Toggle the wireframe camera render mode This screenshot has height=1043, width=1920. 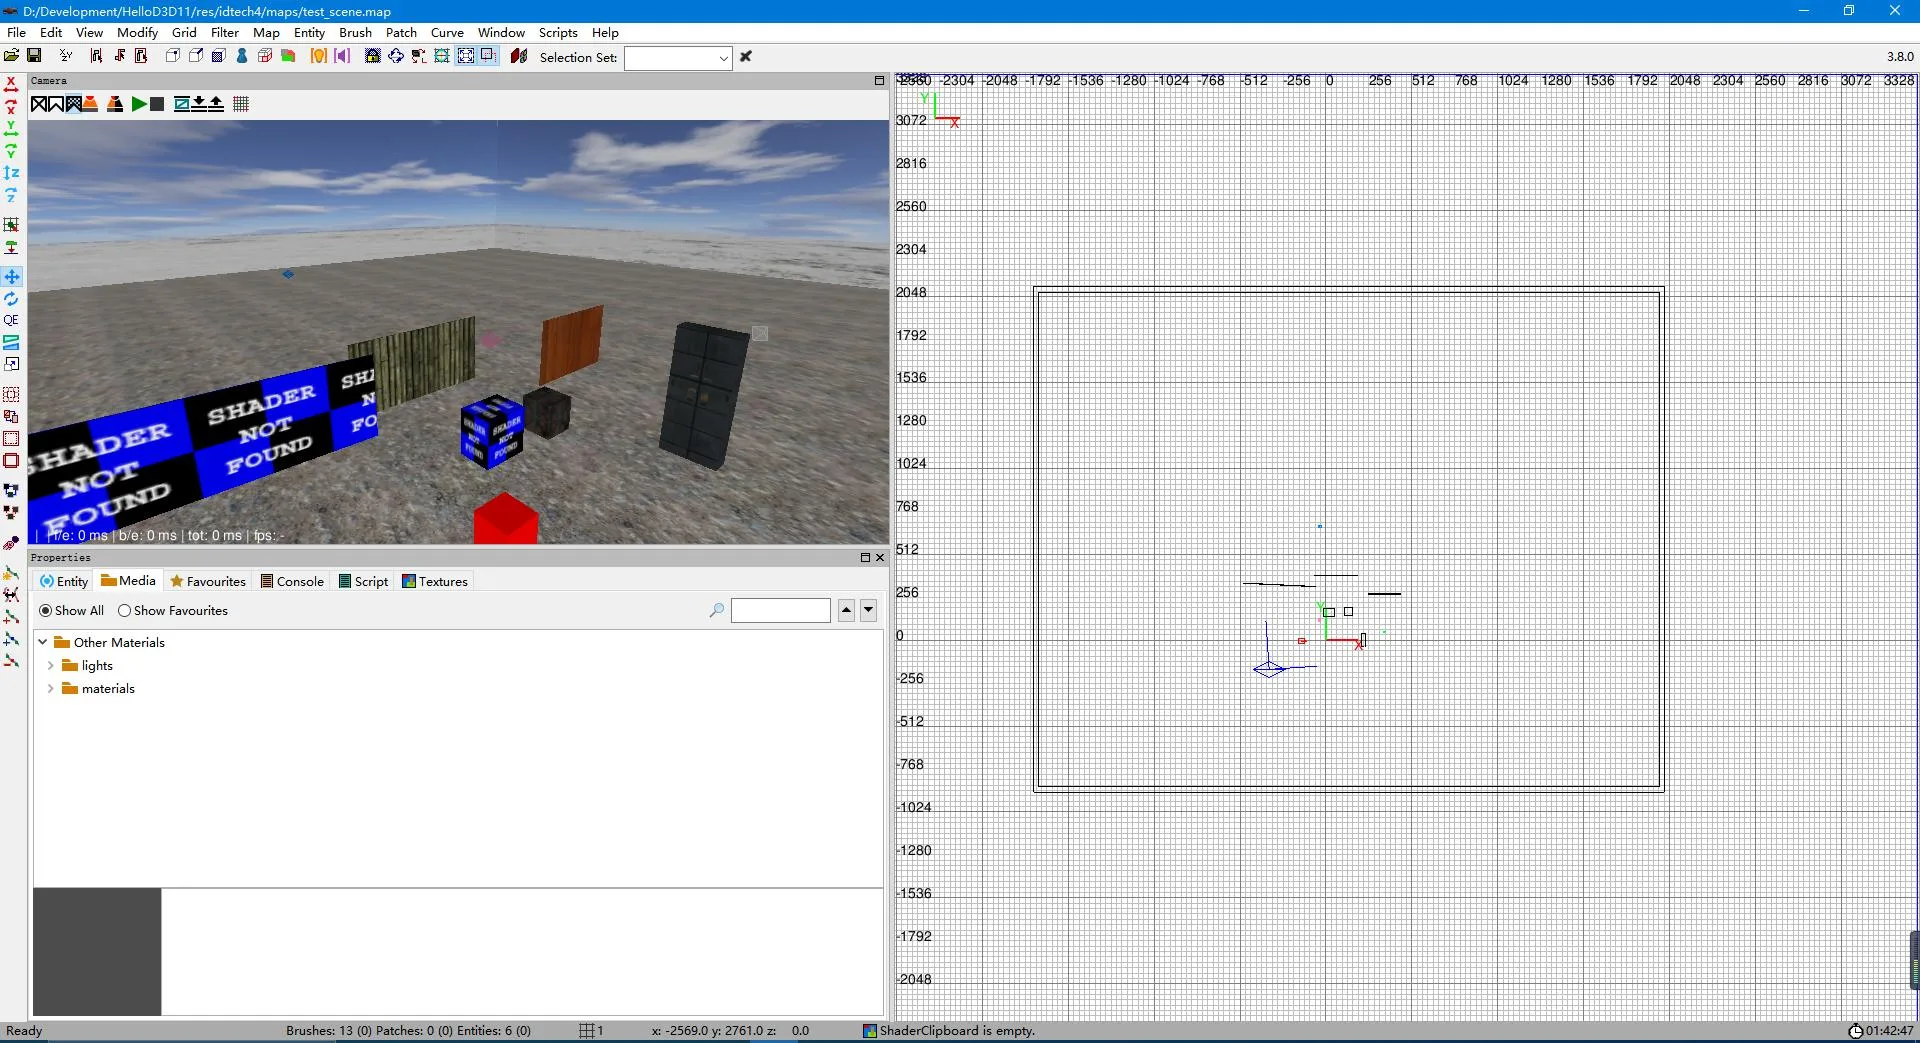click(x=39, y=104)
